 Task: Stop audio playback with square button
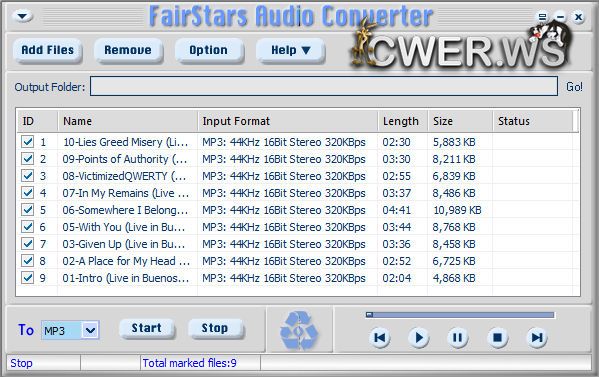(x=497, y=337)
